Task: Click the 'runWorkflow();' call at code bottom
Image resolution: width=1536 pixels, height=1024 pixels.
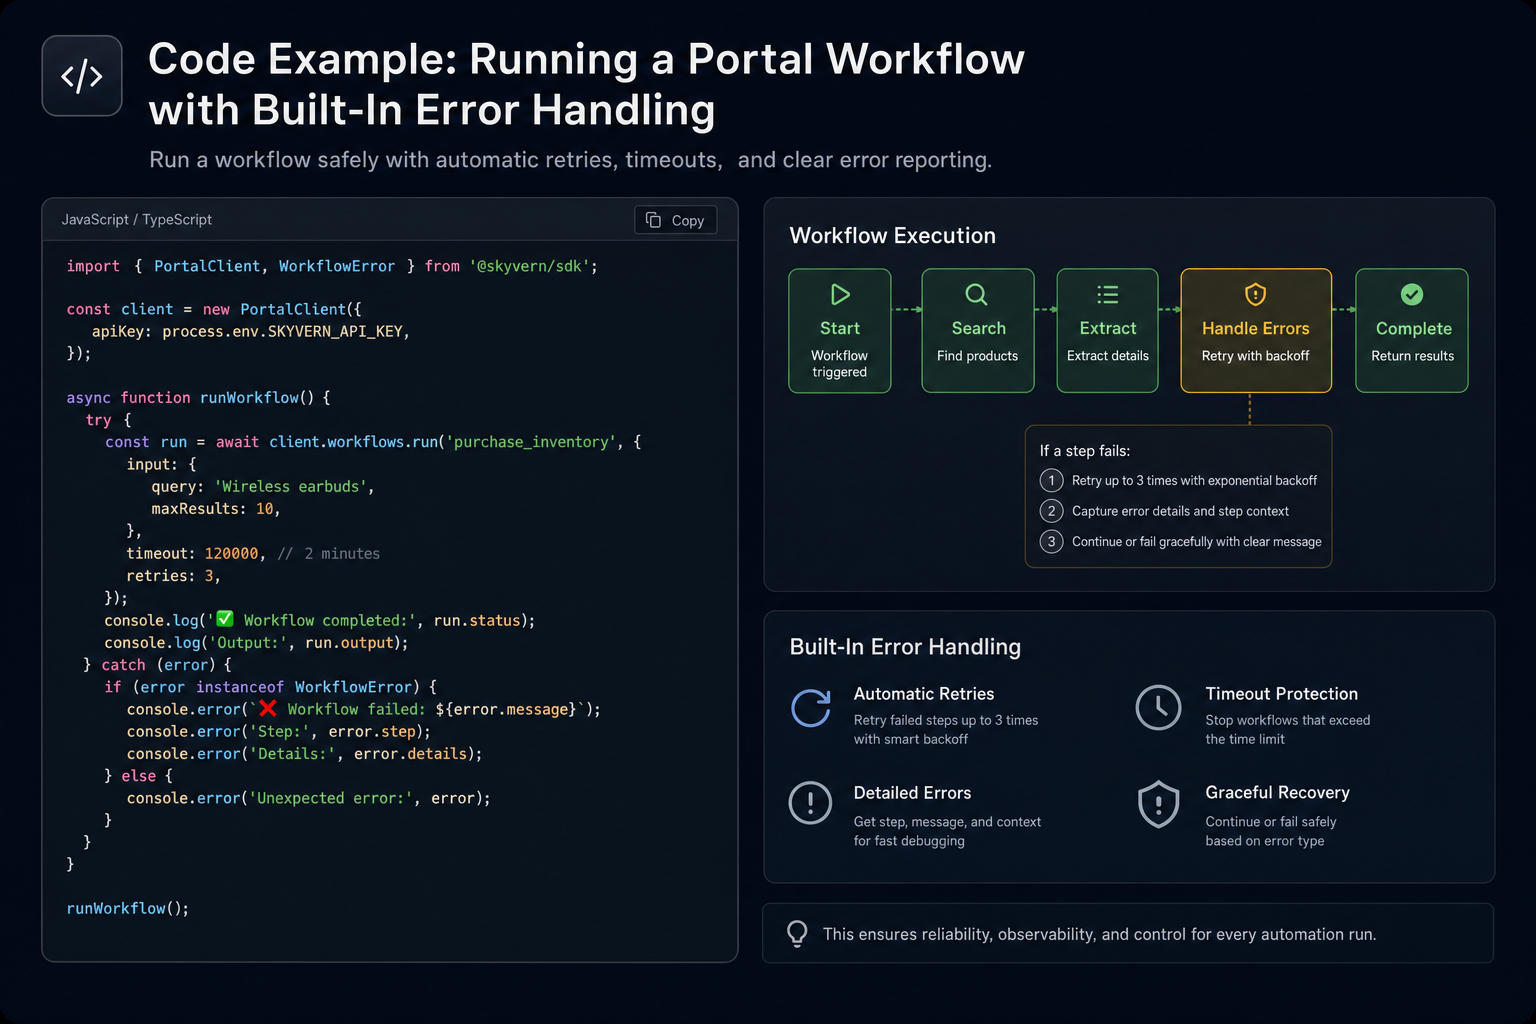Action: point(128,909)
